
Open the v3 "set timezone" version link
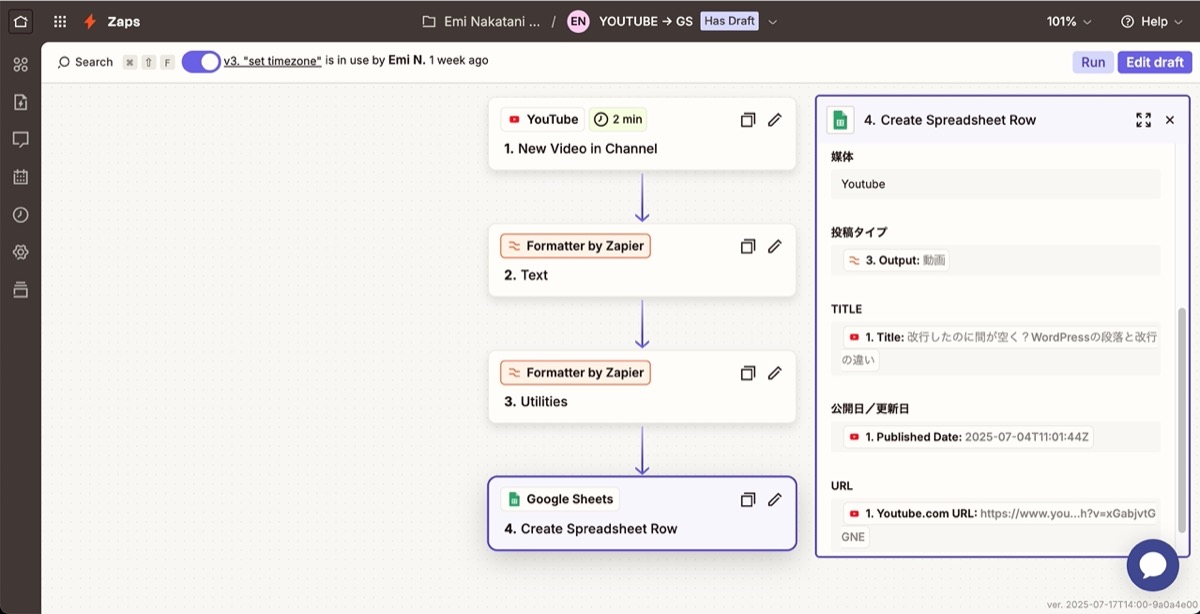(272, 60)
